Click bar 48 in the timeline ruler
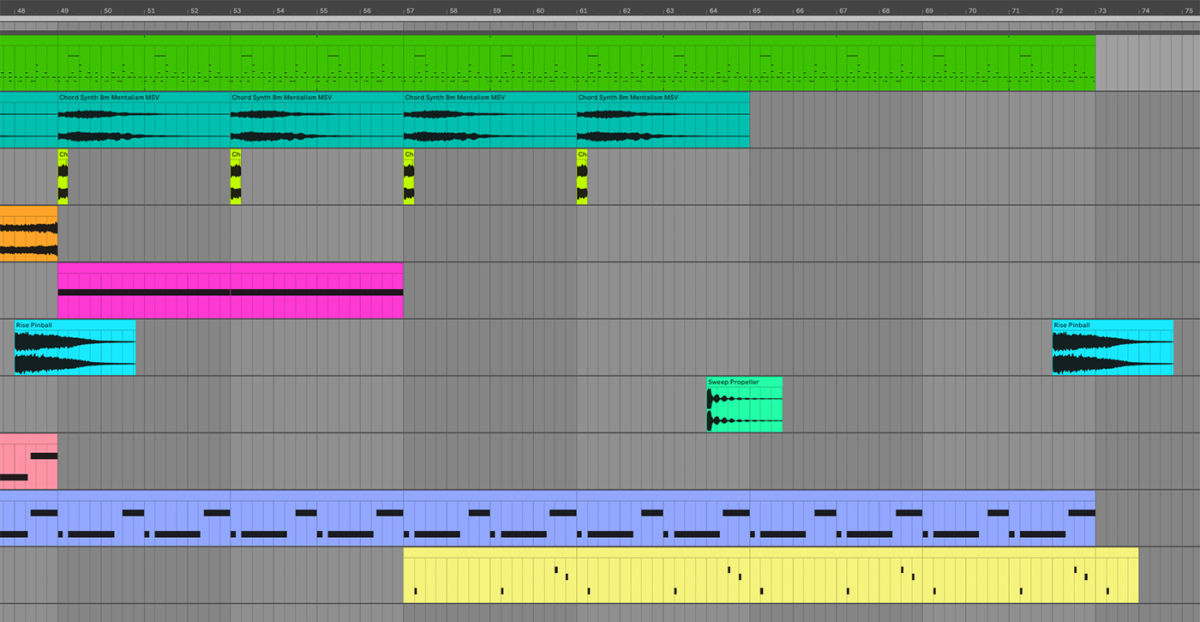 20,9
